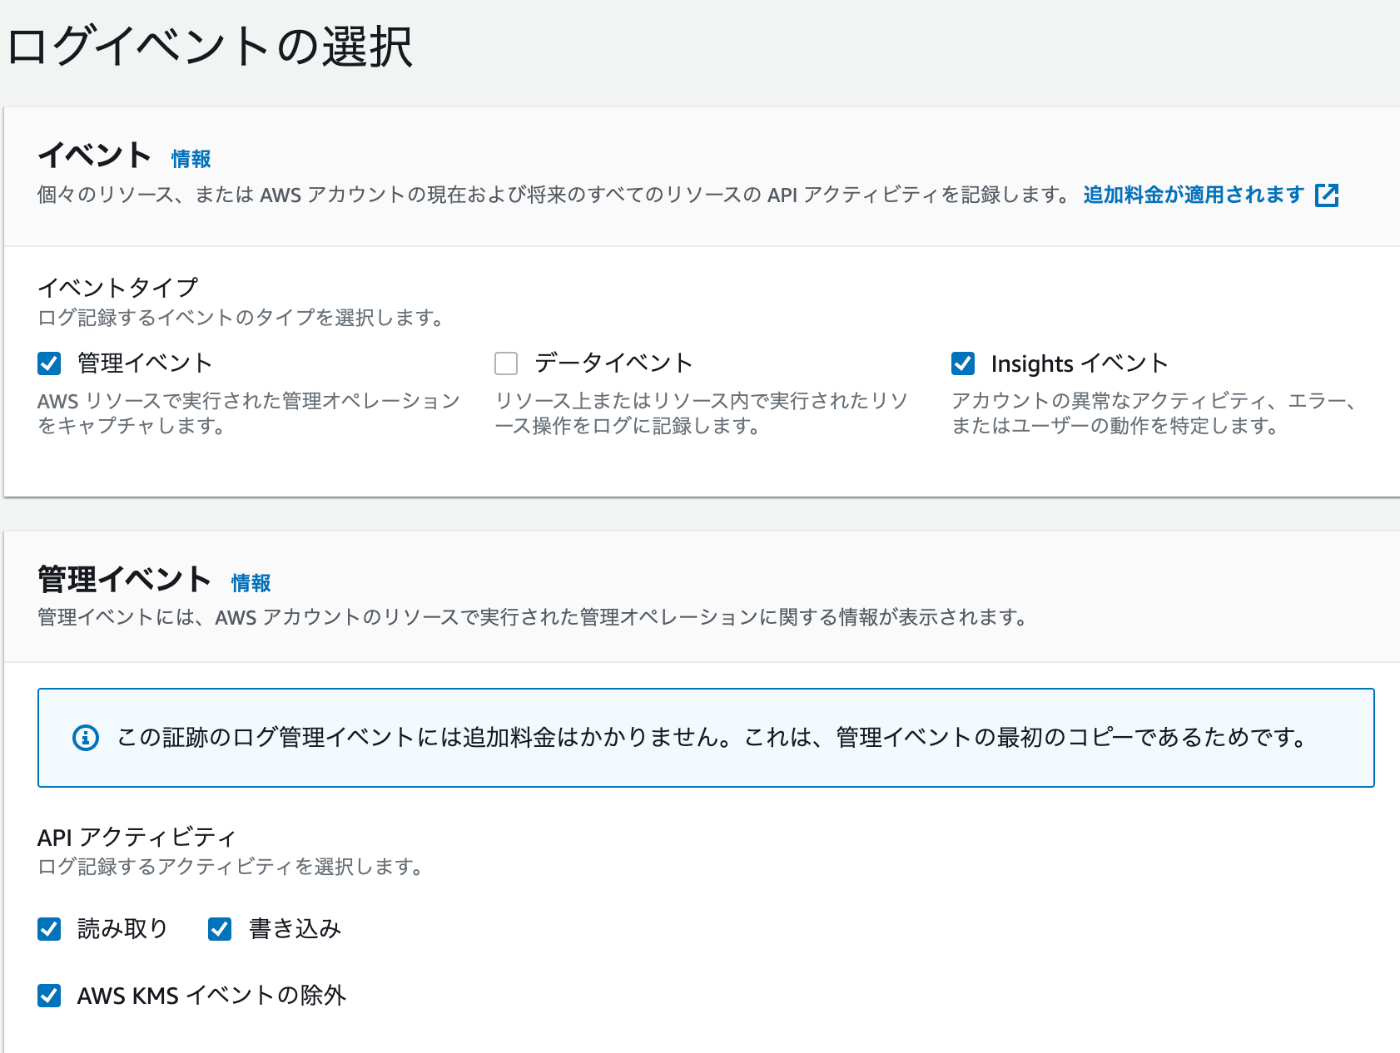
Task: Click the イベントタイプ label
Action: (118, 288)
